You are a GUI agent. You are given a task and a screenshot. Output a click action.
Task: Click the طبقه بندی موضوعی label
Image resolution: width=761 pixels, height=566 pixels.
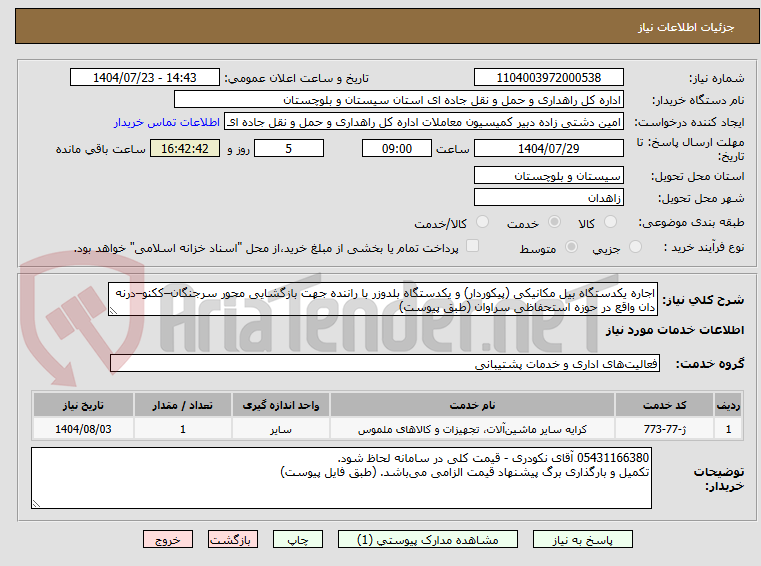tap(692, 222)
